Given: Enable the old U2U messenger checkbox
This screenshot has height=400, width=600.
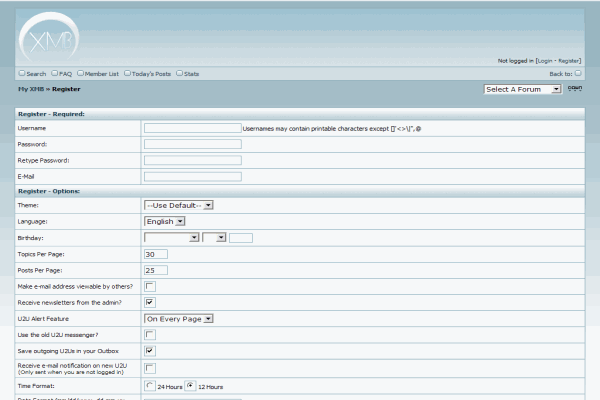Looking at the screenshot, I should point(150,335).
